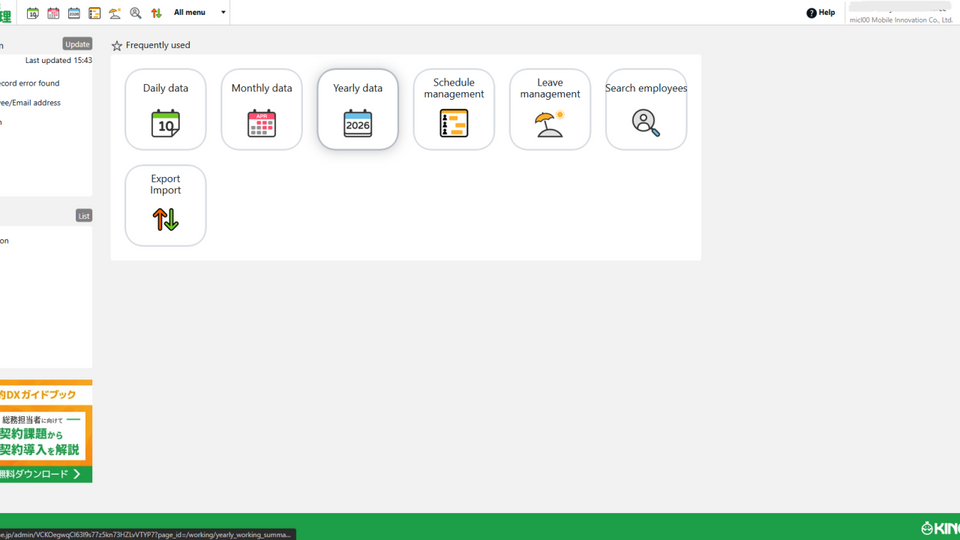Screen dimensions: 960x540
Task: Open the Export Import tile
Action: [x=165, y=206]
